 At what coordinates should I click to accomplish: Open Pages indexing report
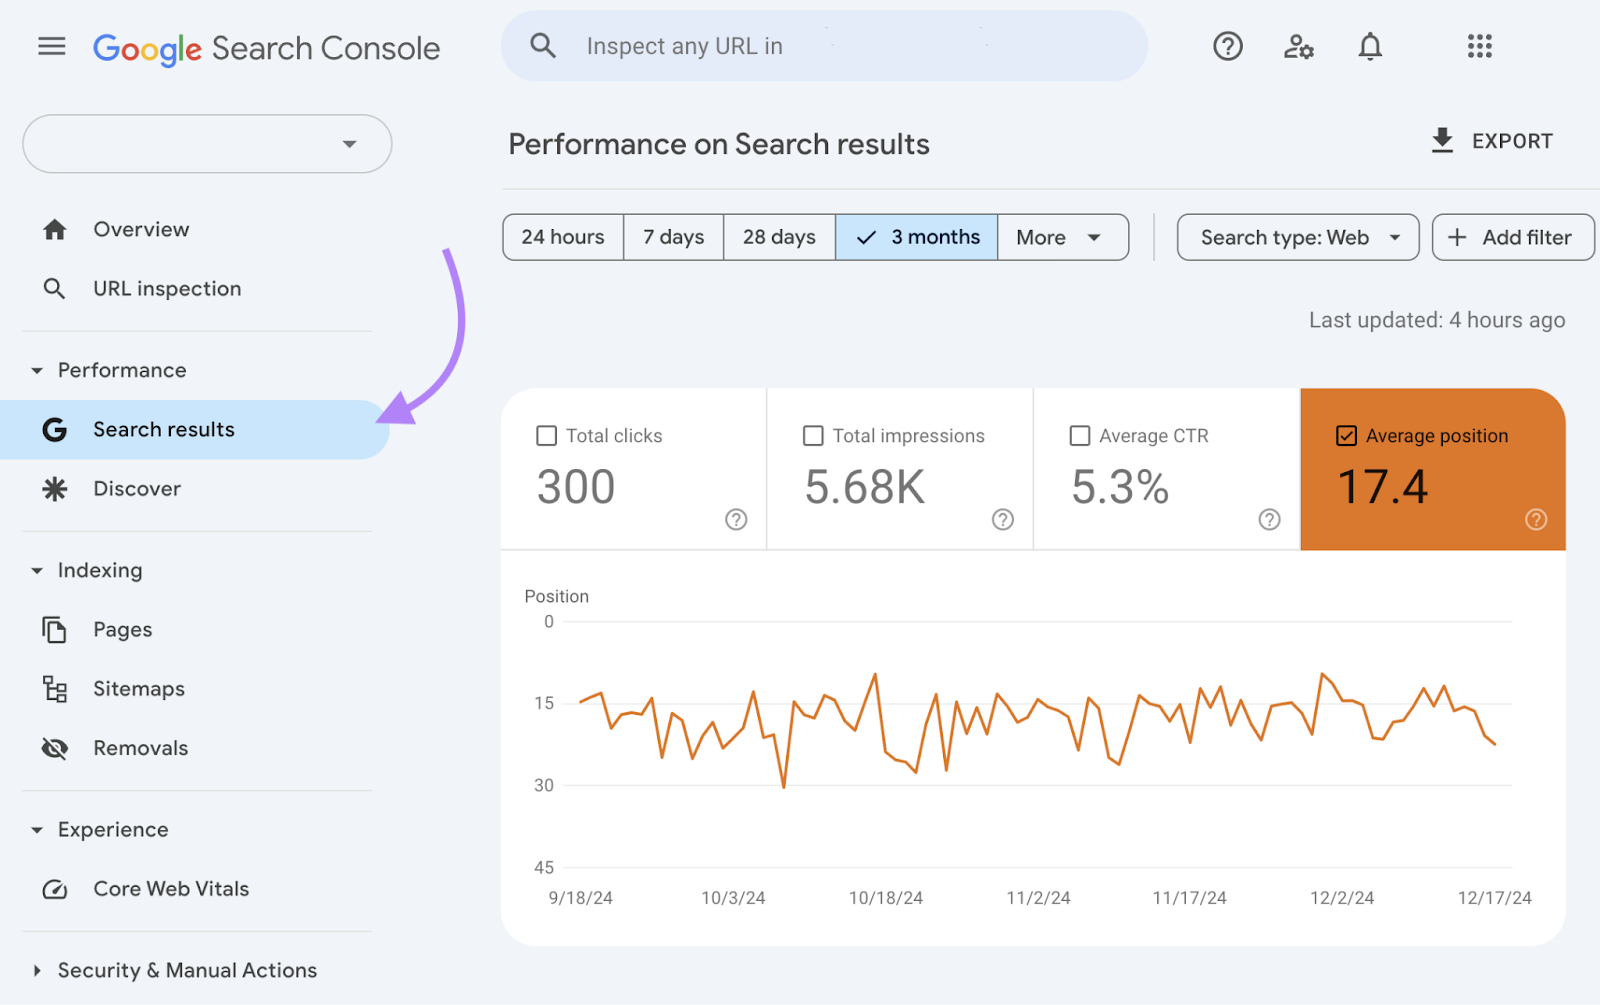(x=123, y=630)
